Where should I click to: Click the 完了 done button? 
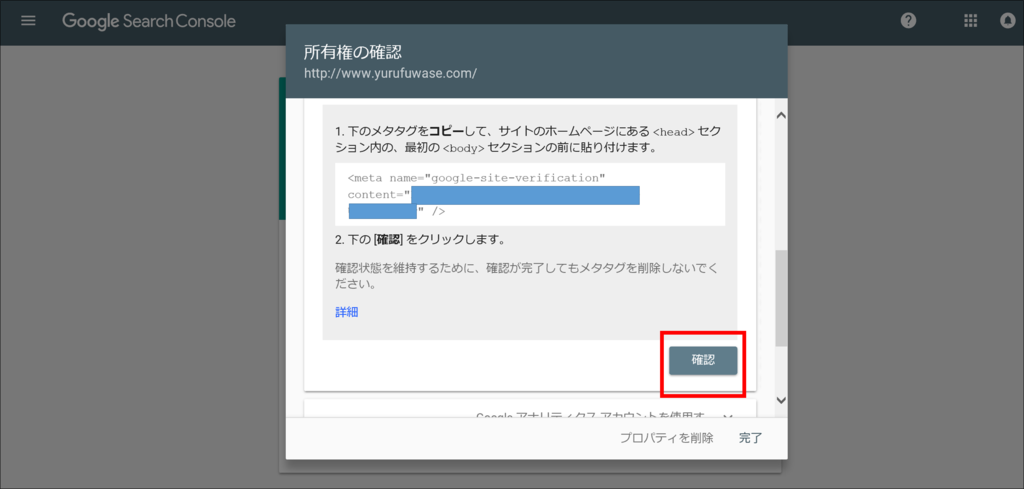[750, 438]
